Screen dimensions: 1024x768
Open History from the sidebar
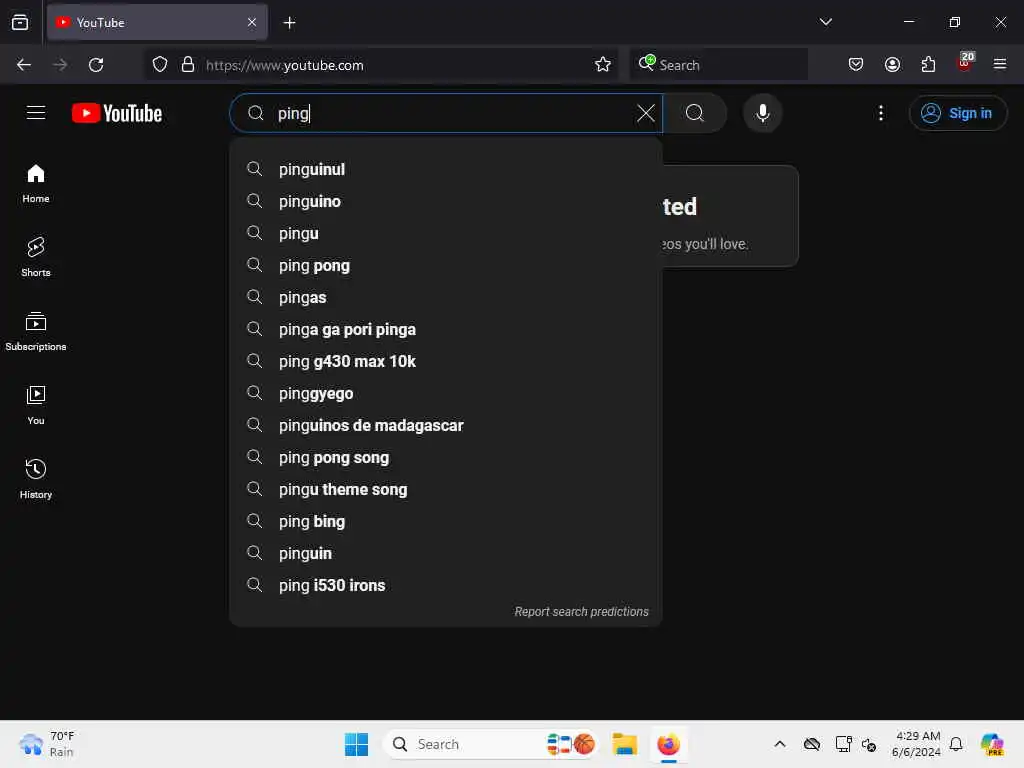click(x=36, y=479)
